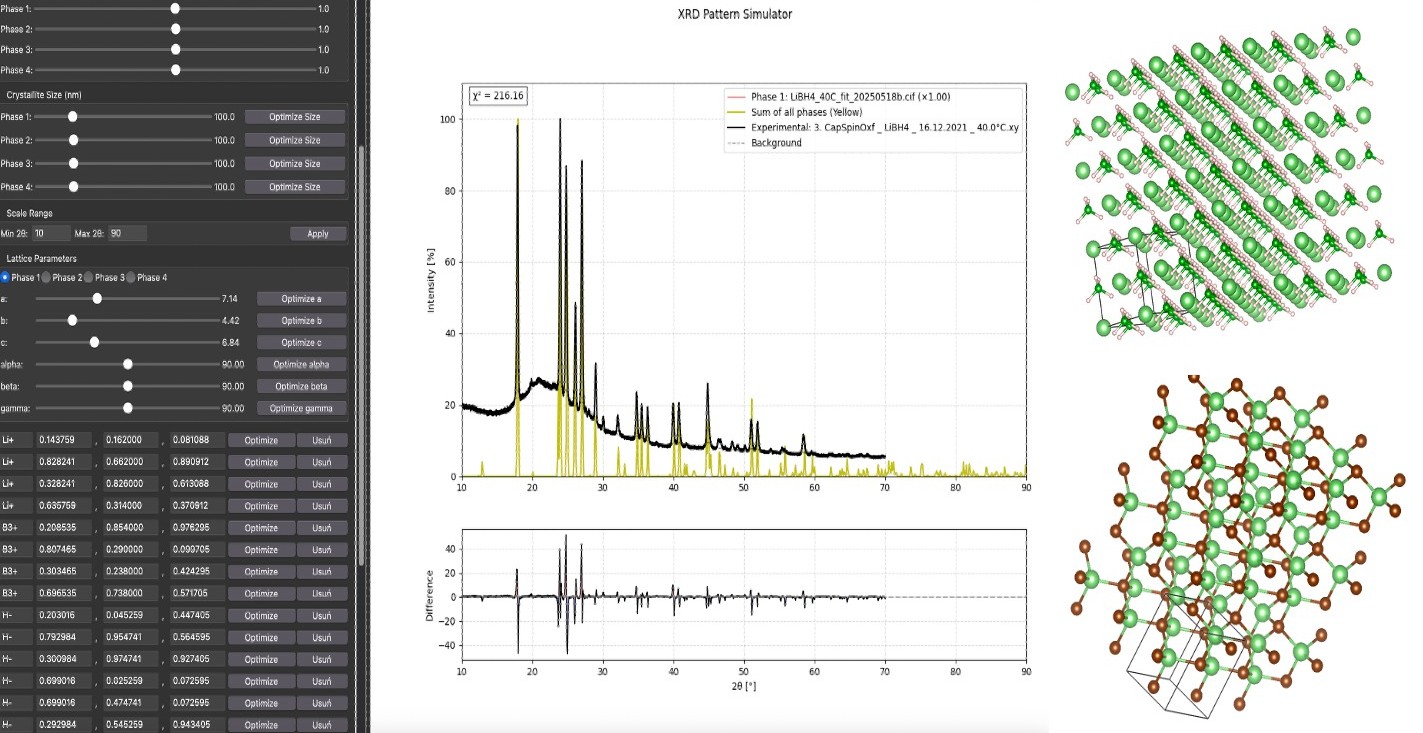This screenshot has width=1423, height=733.
Task: Click the Phase 1 slider valued 1.0
Action: tap(175, 8)
